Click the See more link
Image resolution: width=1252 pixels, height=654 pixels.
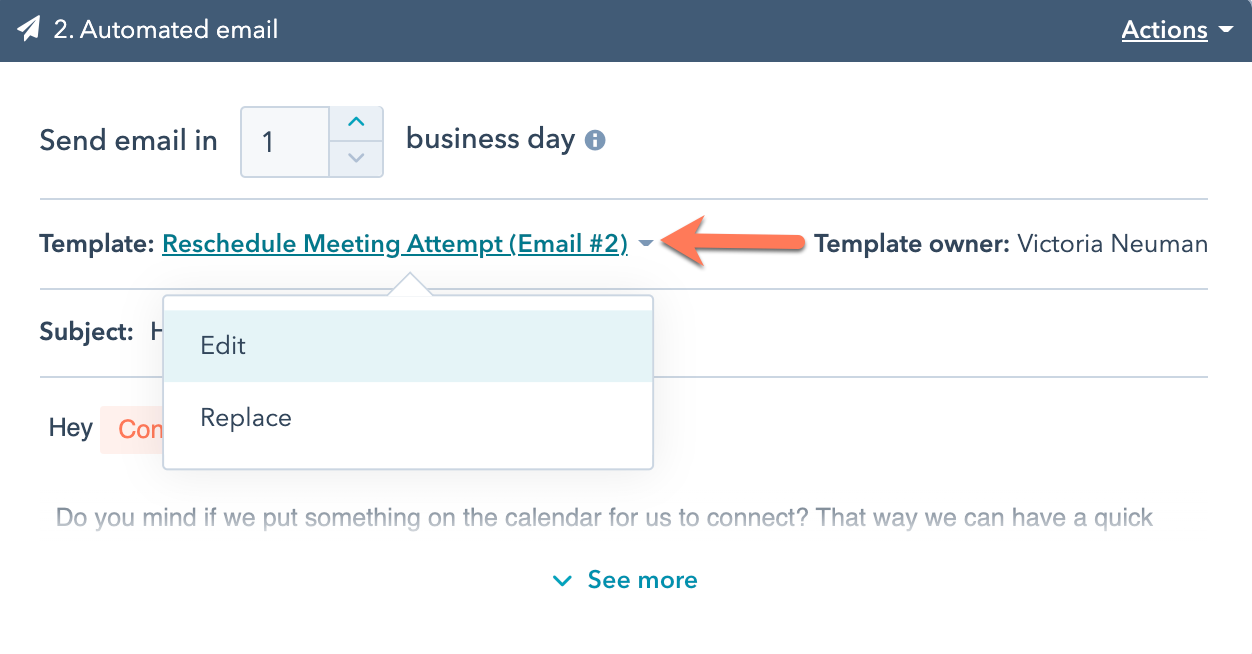pyautogui.click(x=642, y=581)
